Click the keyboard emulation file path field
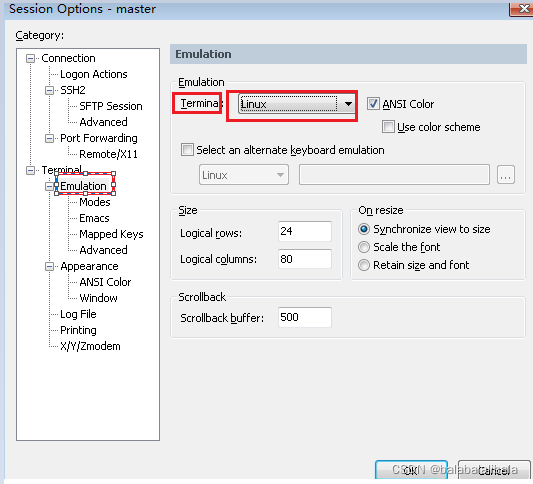 pyautogui.click(x=394, y=175)
